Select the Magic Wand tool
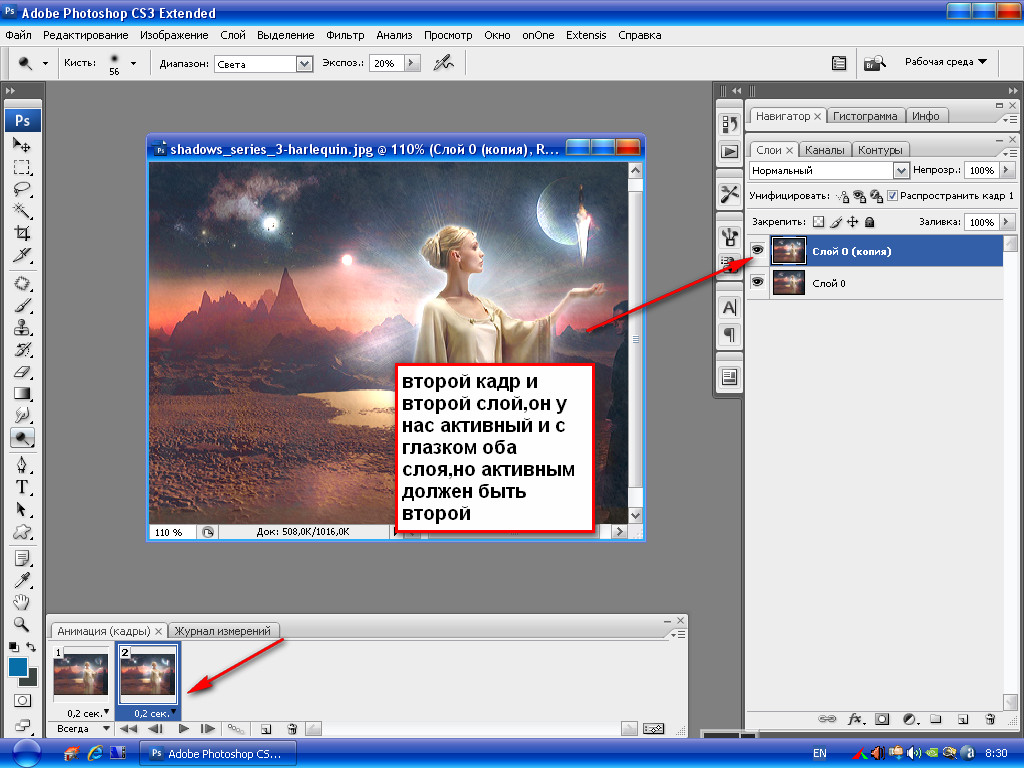The image size is (1024, 768). pos(22,211)
